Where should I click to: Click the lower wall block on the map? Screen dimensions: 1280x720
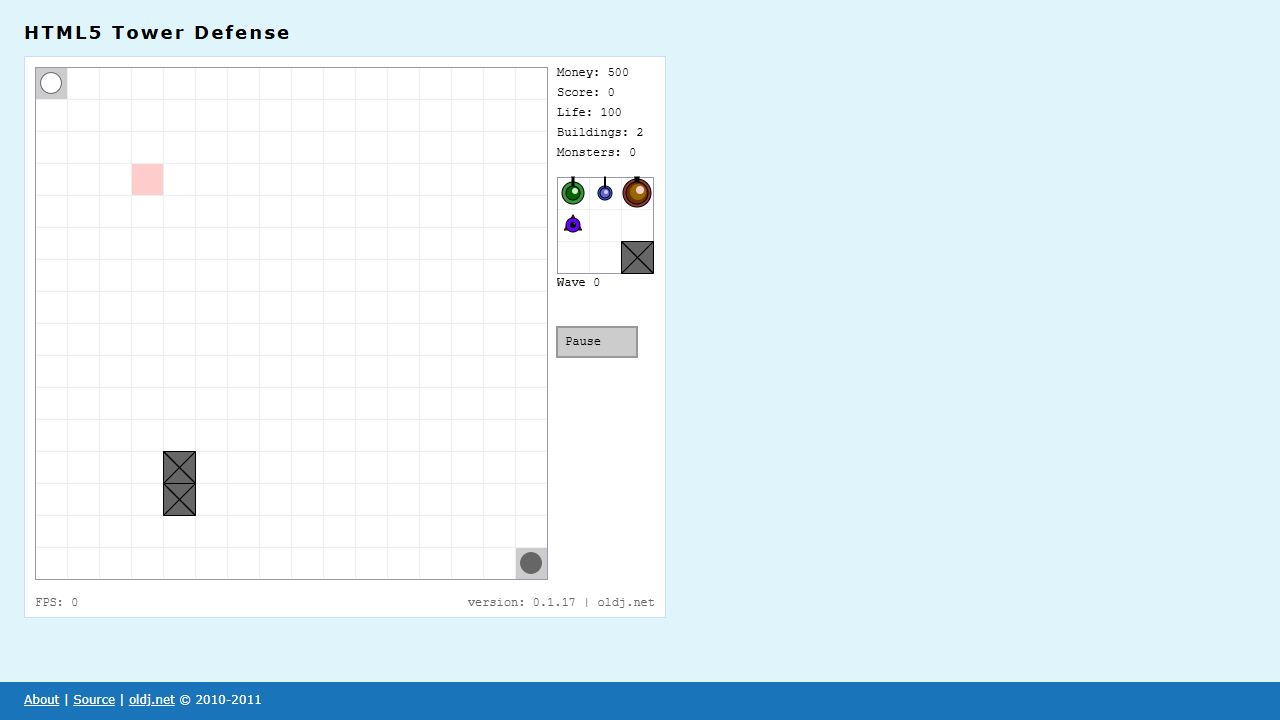(x=179, y=499)
